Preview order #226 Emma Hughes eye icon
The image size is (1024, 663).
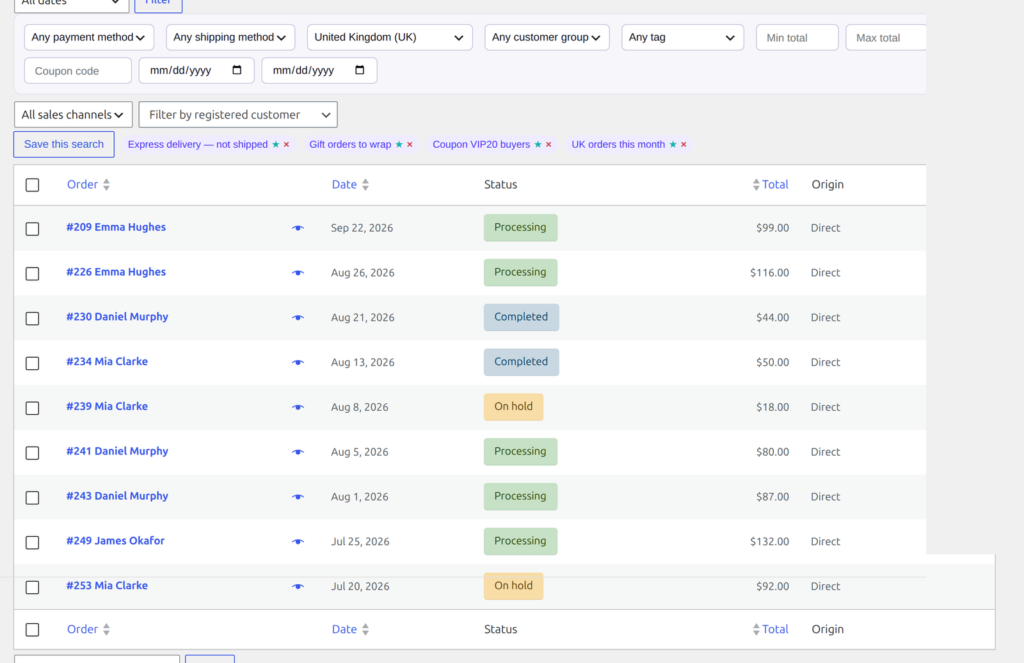(298, 272)
